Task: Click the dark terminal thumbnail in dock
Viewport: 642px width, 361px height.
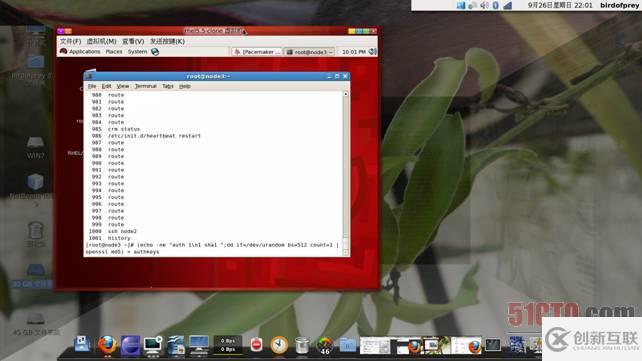Action: [493, 345]
